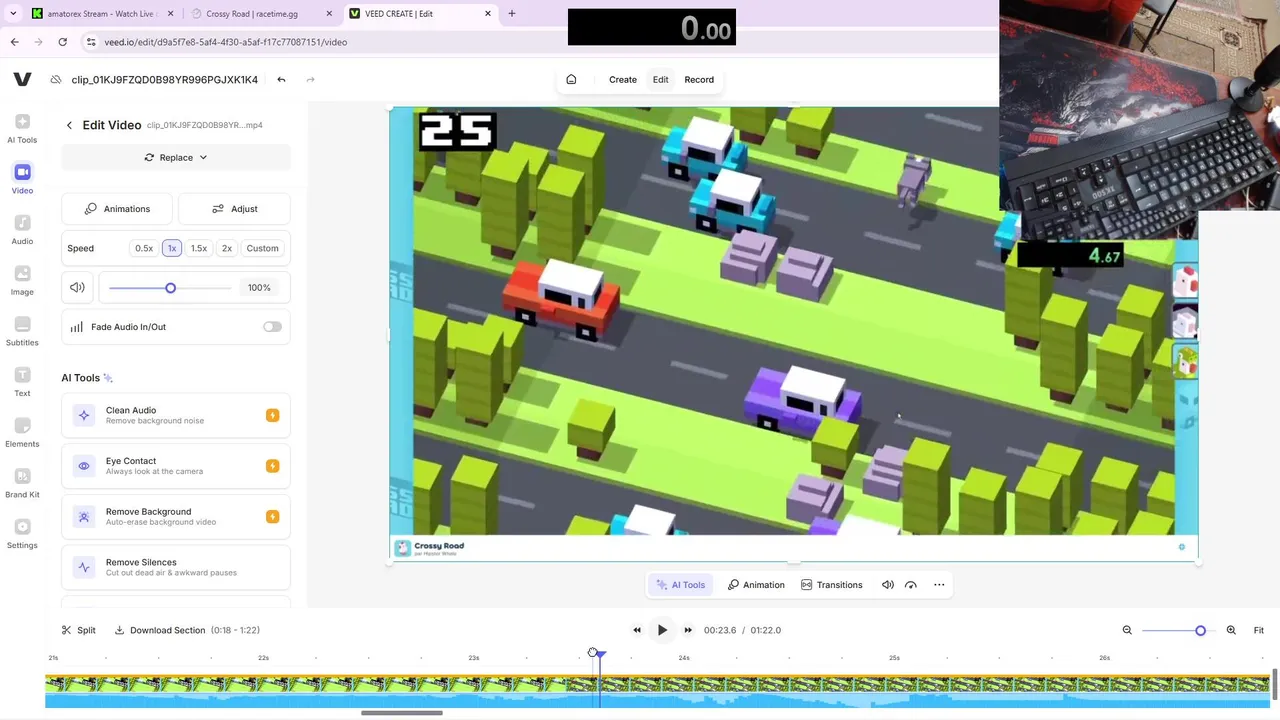Click Fit timeline zoom button

coord(1259,630)
